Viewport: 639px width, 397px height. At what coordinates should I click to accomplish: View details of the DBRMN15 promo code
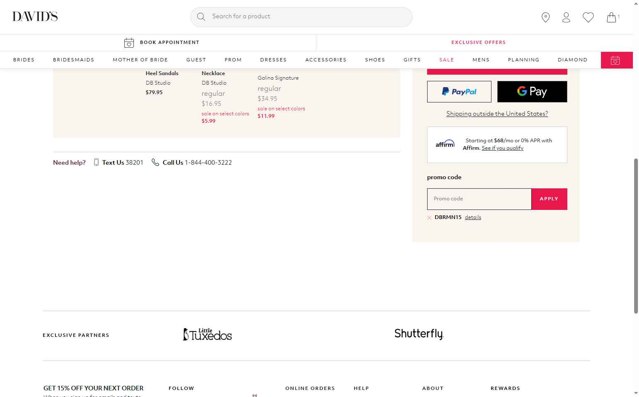473,218
